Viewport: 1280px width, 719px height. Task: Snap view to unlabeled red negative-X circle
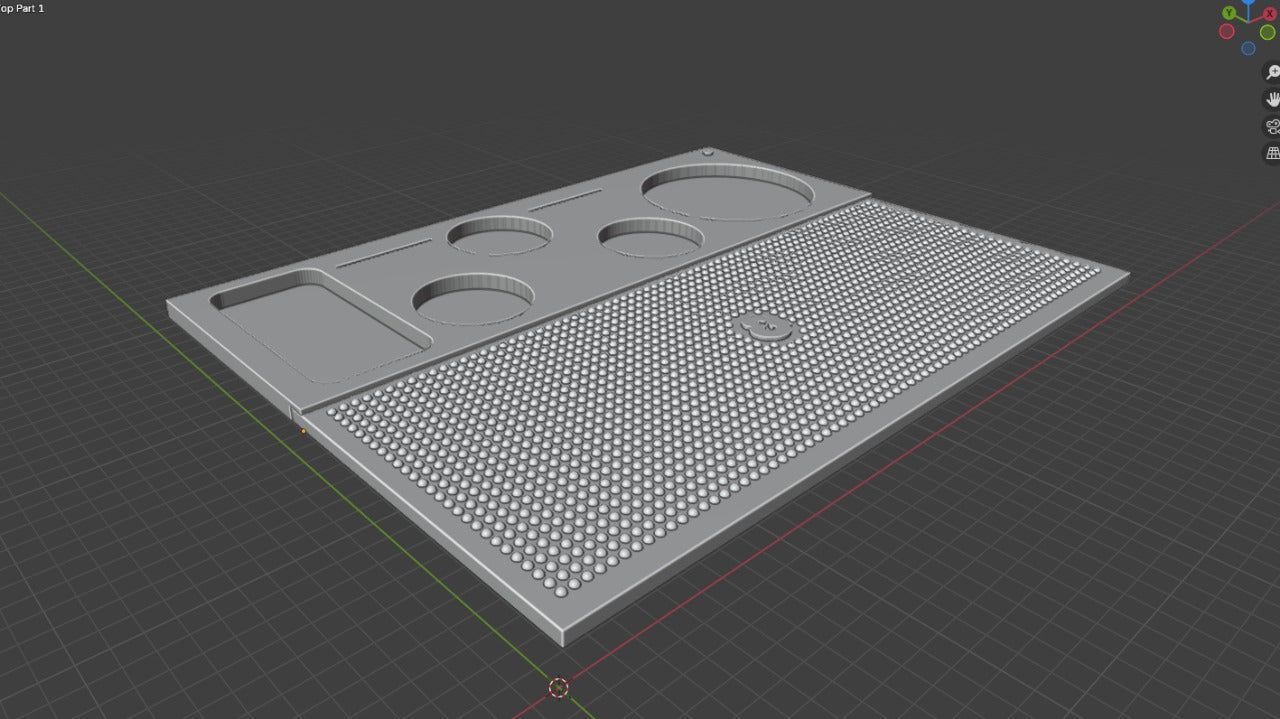(x=1226, y=32)
